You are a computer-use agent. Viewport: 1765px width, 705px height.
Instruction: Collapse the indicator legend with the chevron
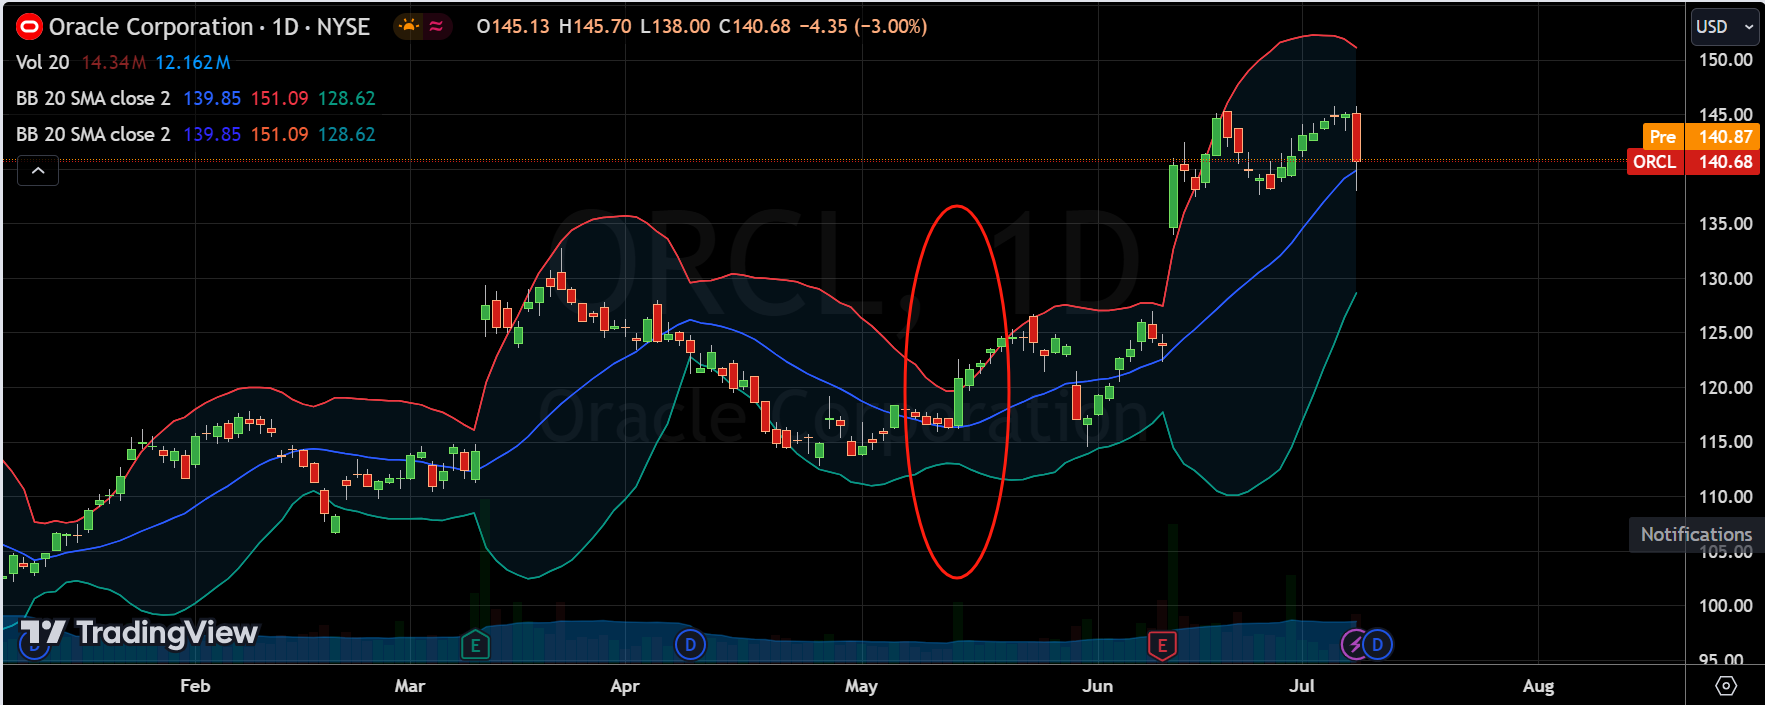coord(38,171)
